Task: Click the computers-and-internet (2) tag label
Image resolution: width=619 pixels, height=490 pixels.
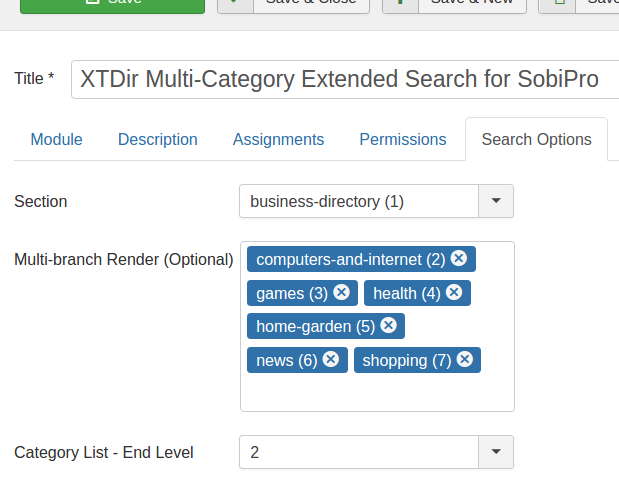Action: click(351, 260)
